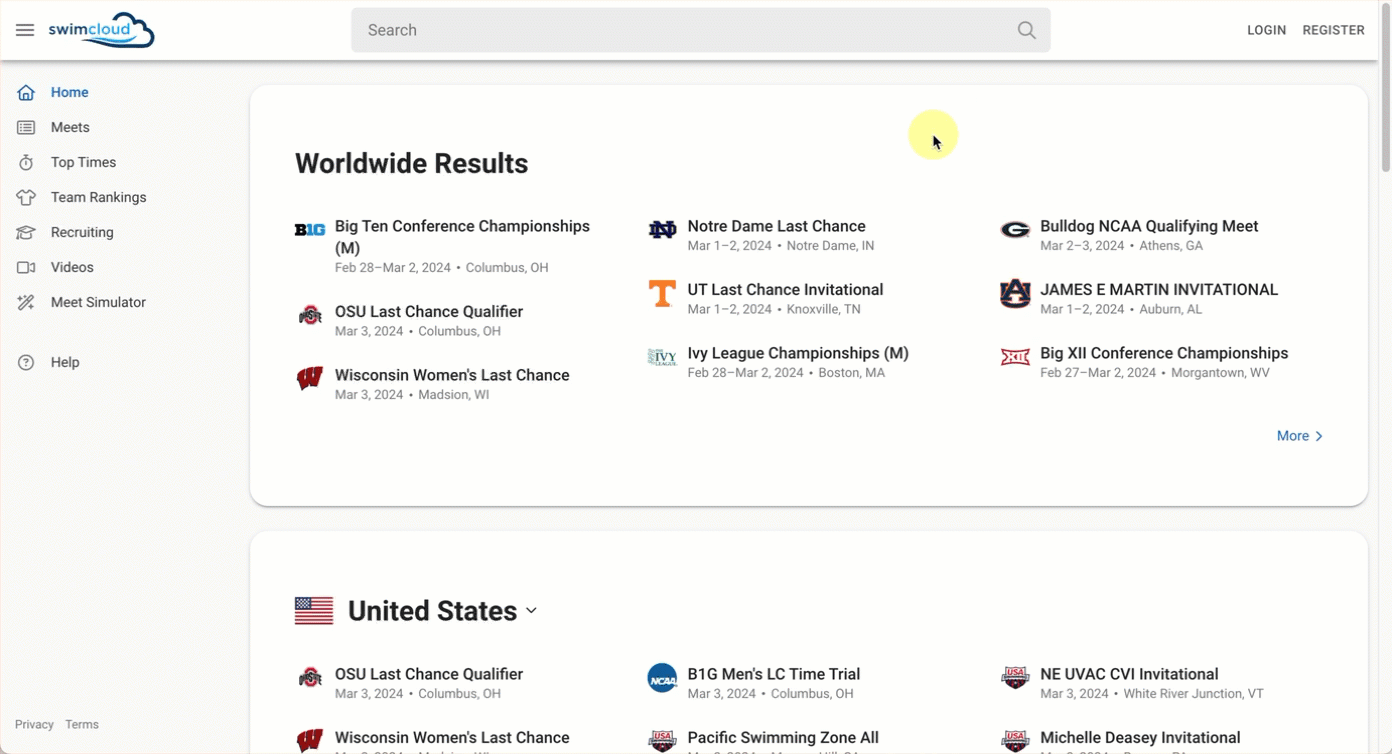Click the Top Times stopwatch icon
This screenshot has height=754, width=1392.
tap(26, 162)
